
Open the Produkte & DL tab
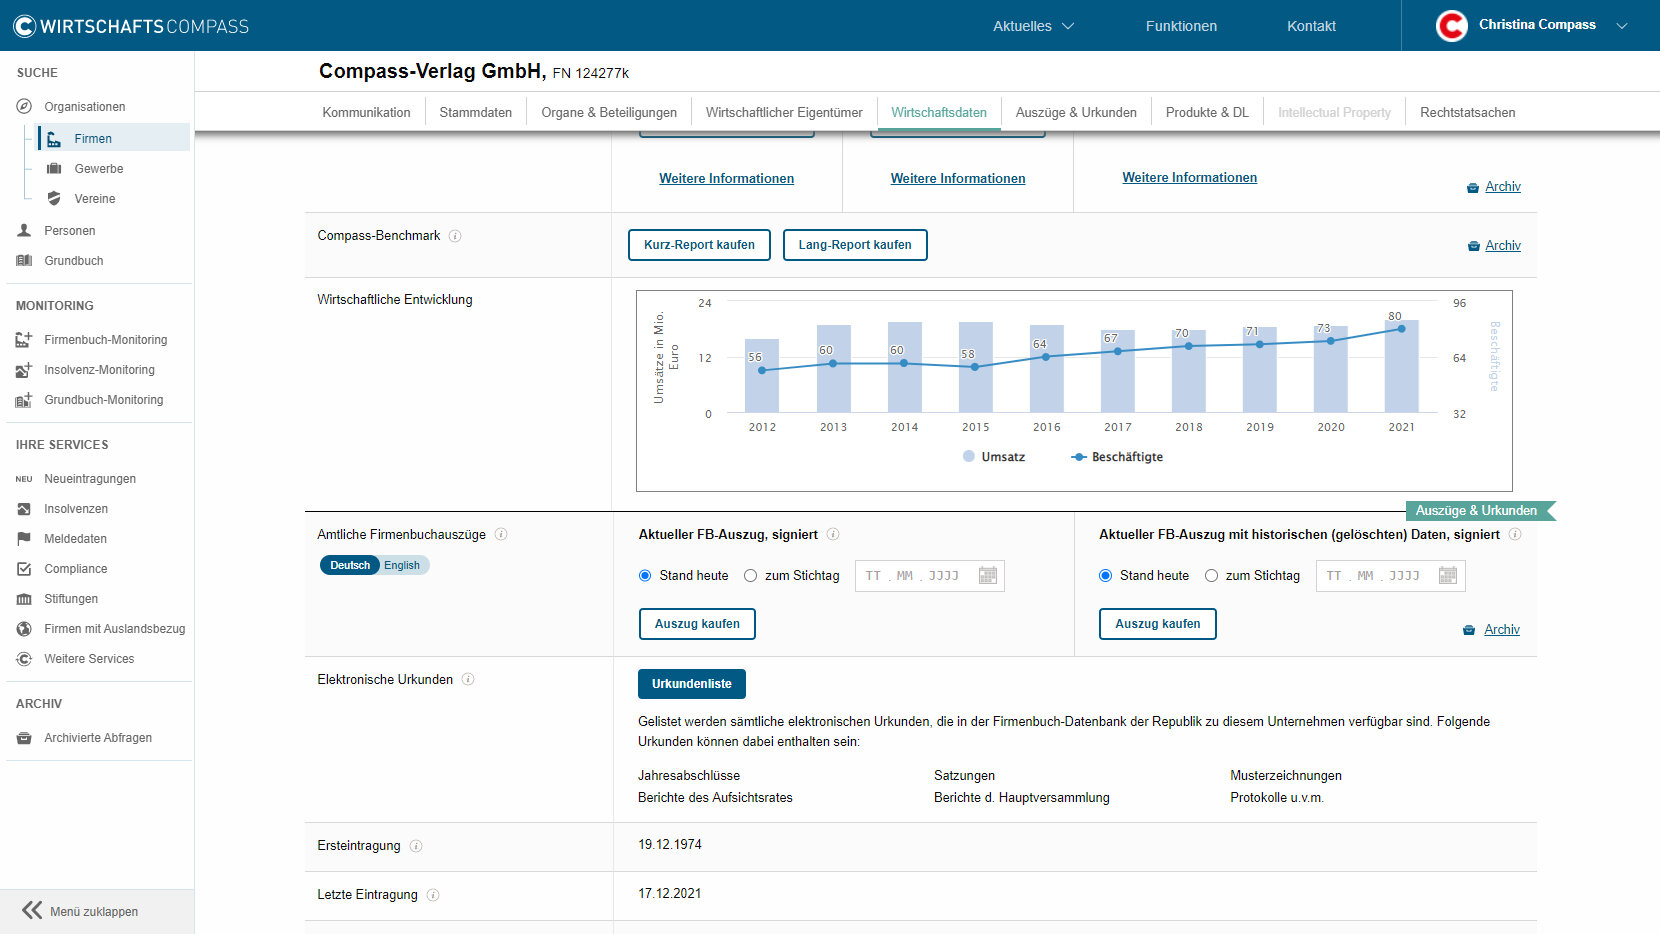1207,112
